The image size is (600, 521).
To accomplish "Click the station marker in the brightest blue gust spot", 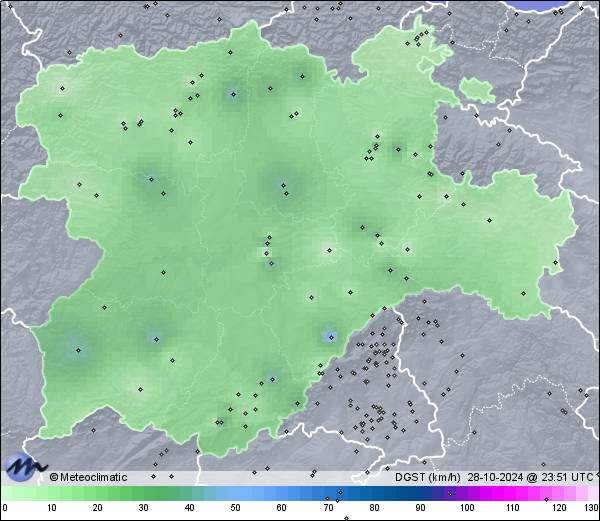I will (331, 337).
